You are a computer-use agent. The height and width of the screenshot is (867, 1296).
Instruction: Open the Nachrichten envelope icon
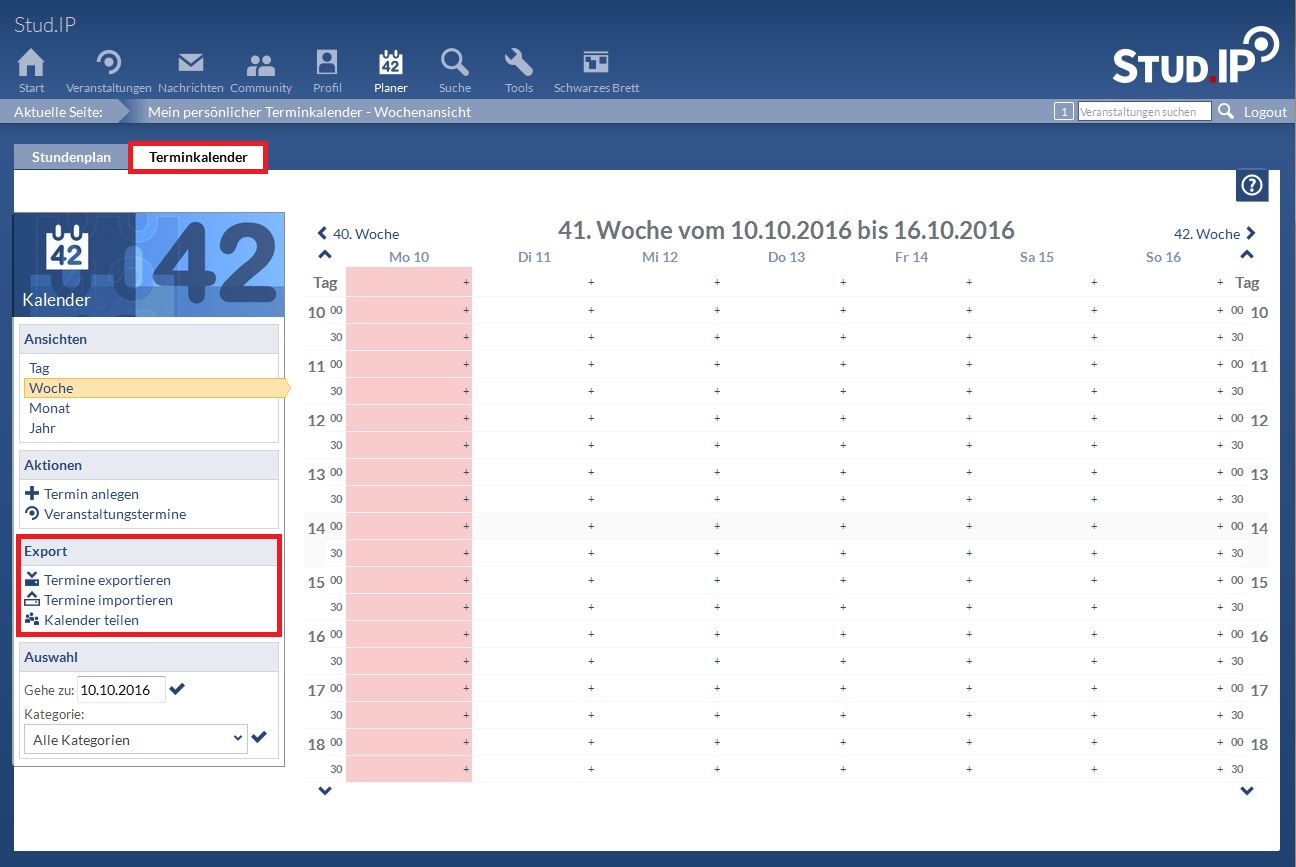pos(190,64)
